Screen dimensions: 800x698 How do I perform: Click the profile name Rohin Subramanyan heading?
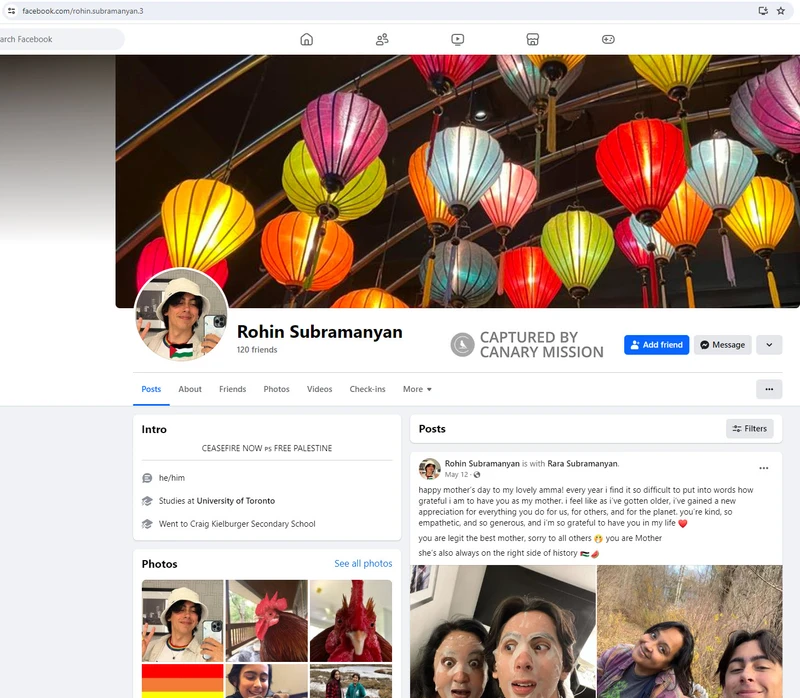click(x=319, y=332)
